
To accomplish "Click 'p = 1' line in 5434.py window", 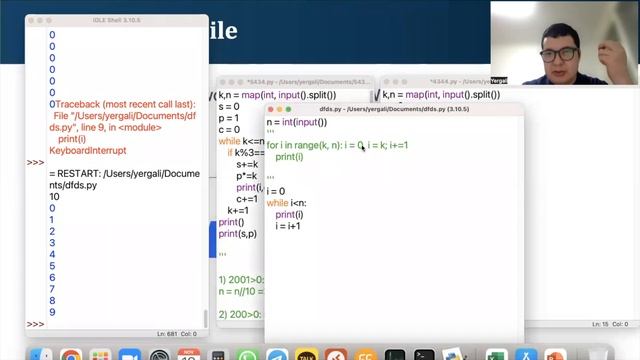I will 229,118.
